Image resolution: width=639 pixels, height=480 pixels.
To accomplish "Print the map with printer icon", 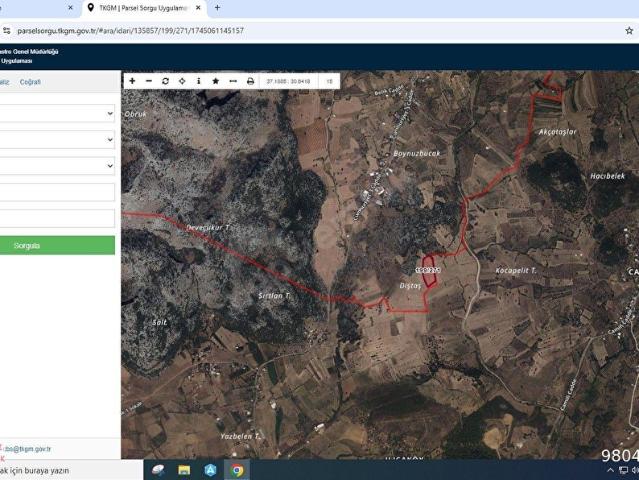I will click(250, 81).
